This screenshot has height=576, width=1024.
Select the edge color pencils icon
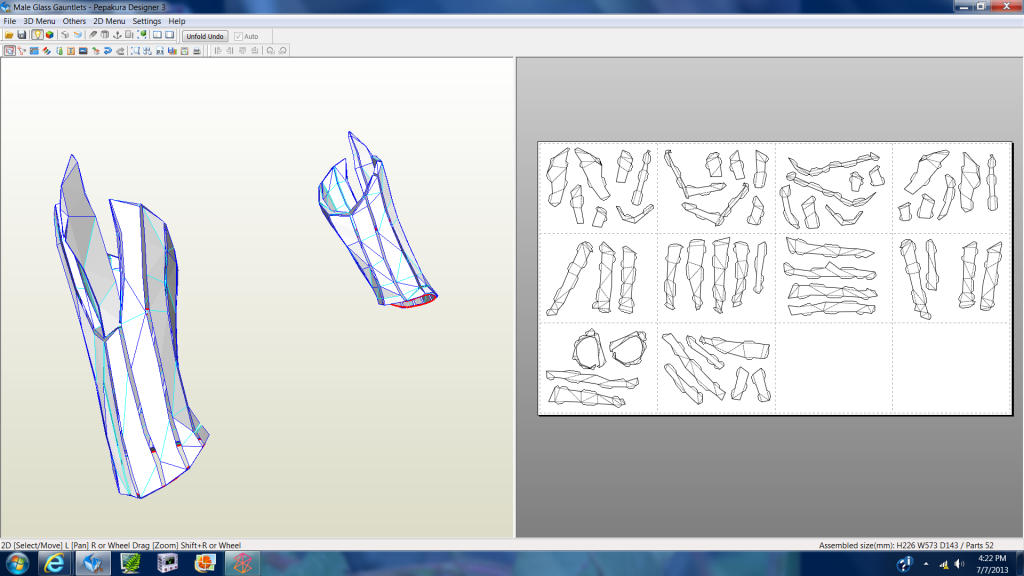[x=46, y=50]
